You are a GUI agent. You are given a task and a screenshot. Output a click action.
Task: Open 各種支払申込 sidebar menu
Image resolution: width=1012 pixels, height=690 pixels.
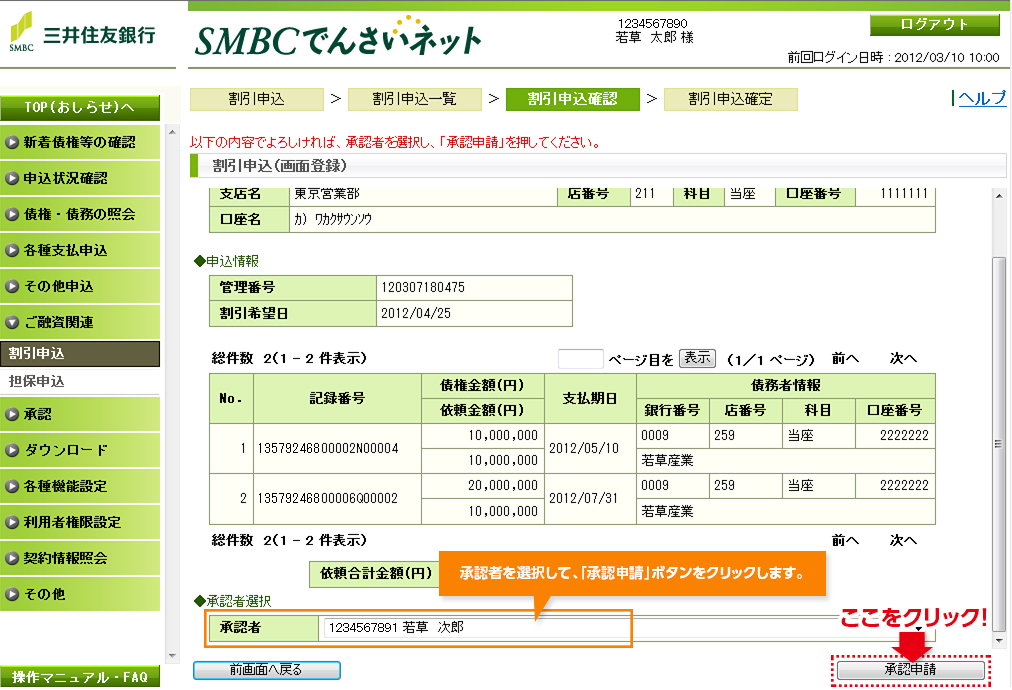(80, 250)
